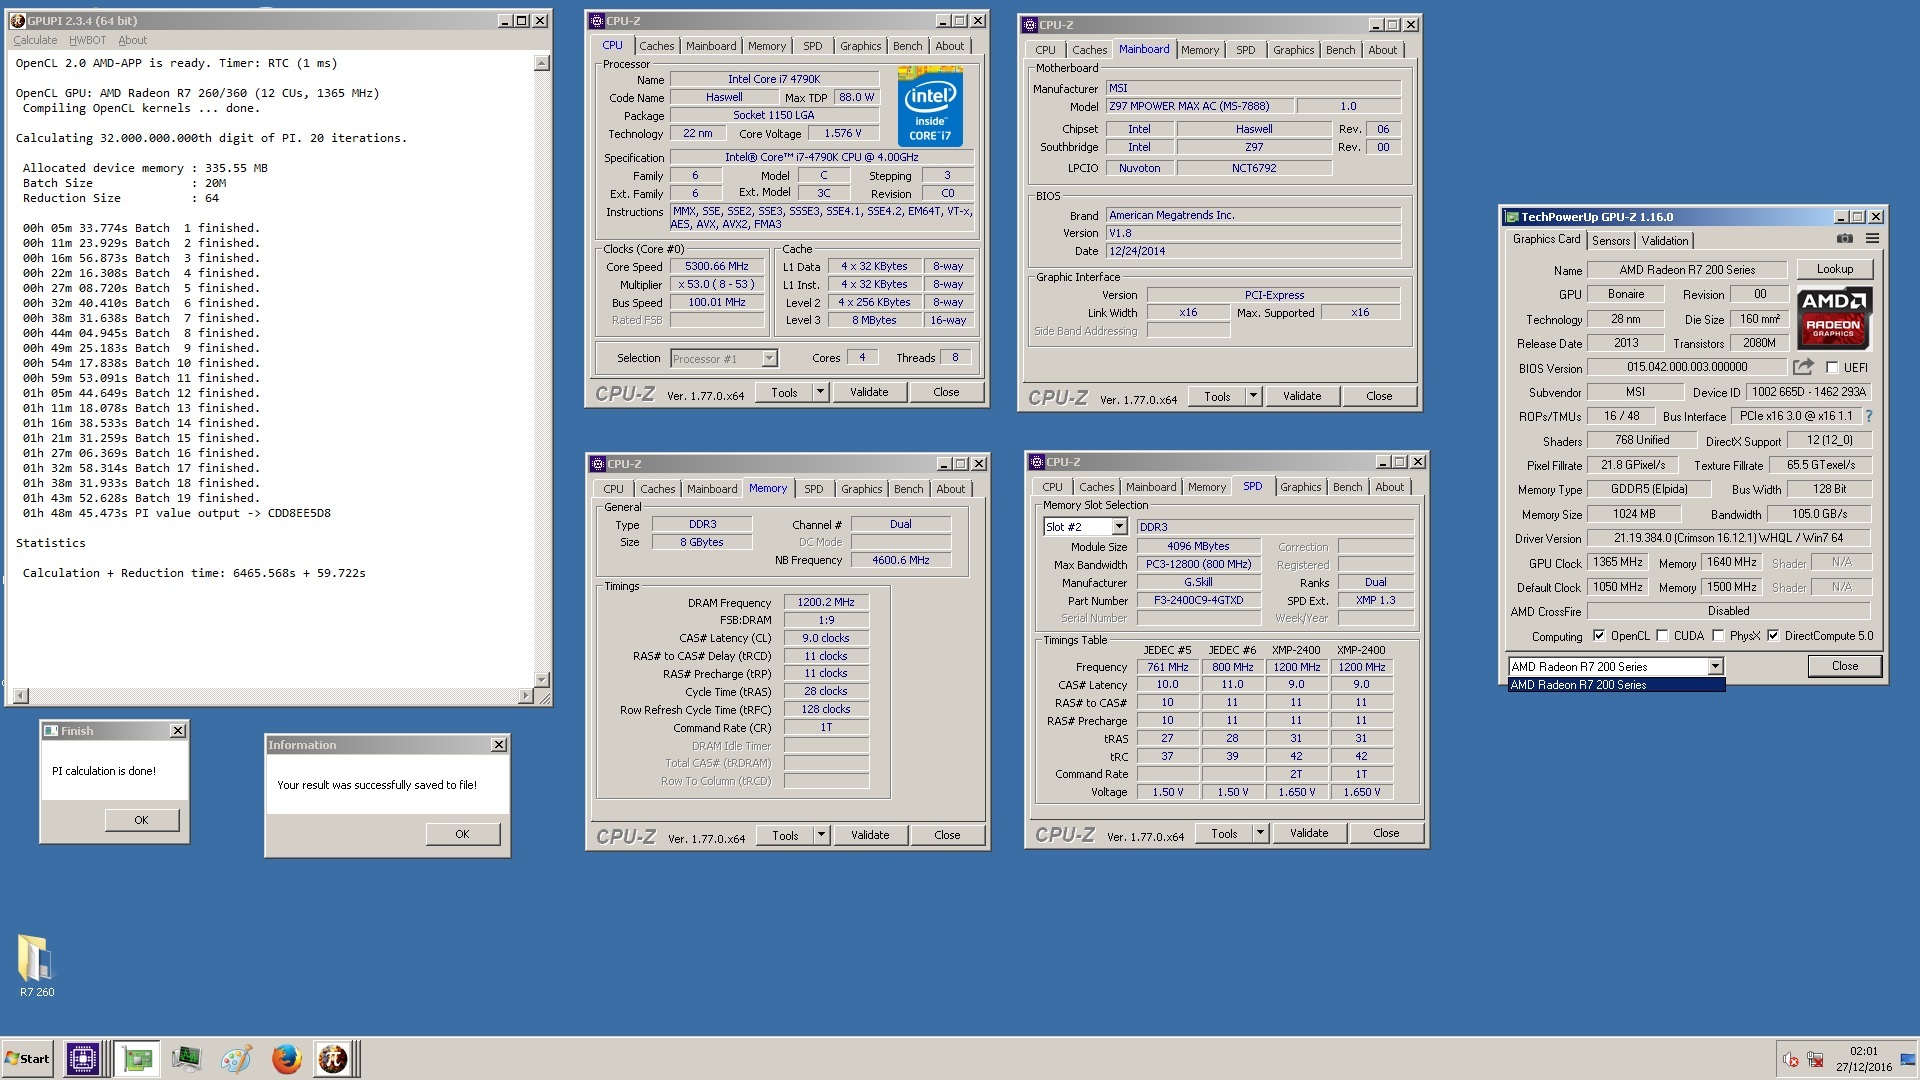Viewport: 1920px width, 1080px height.
Task: Click the GPUPI pi icon in the taskbar
Action: click(x=333, y=1058)
